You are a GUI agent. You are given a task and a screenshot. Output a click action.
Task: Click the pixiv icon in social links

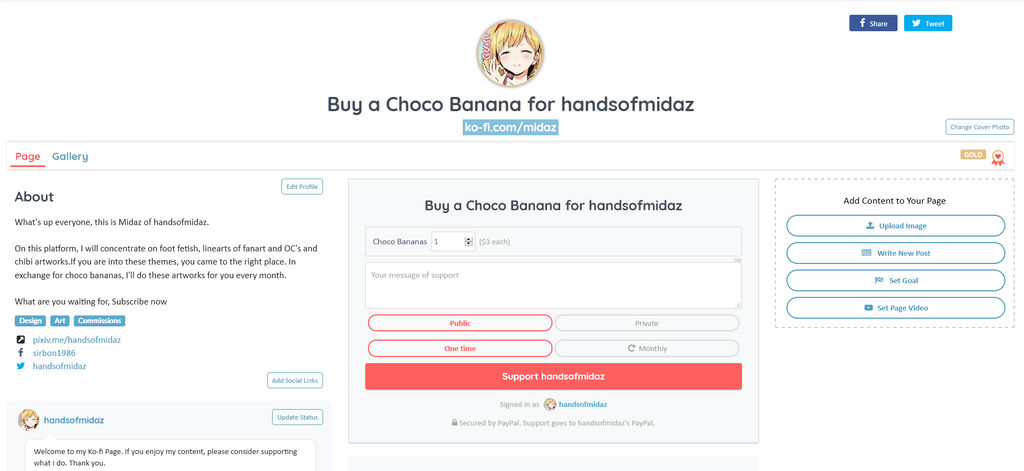click(x=21, y=340)
